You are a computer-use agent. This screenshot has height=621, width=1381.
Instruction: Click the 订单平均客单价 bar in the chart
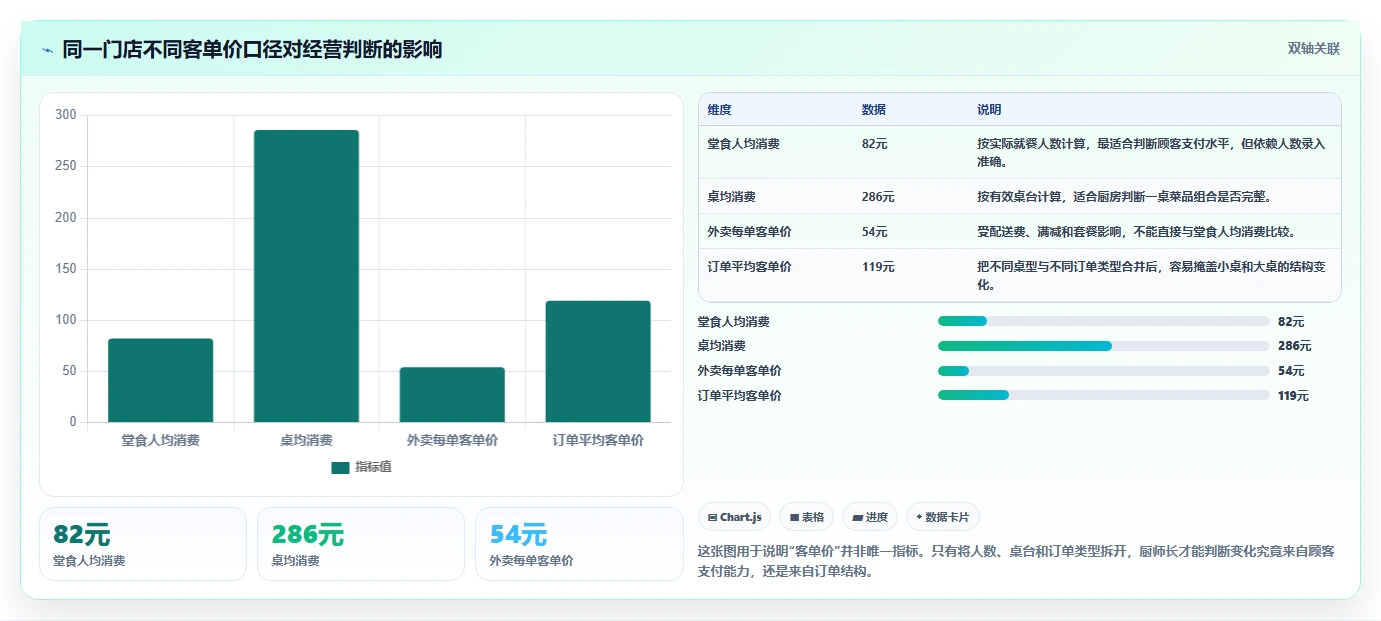click(598, 361)
